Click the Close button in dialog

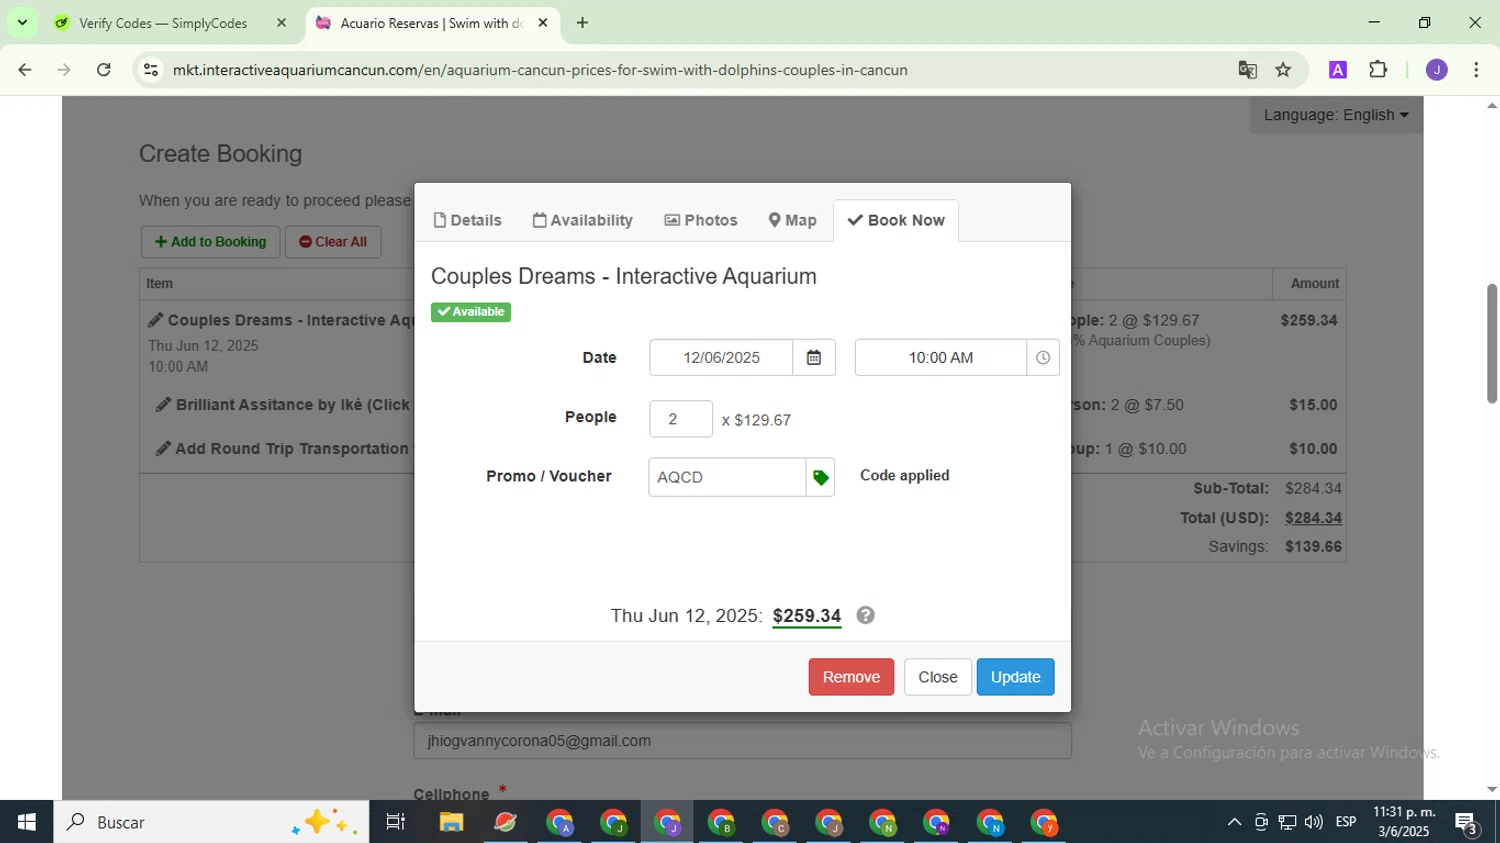point(938,677)
